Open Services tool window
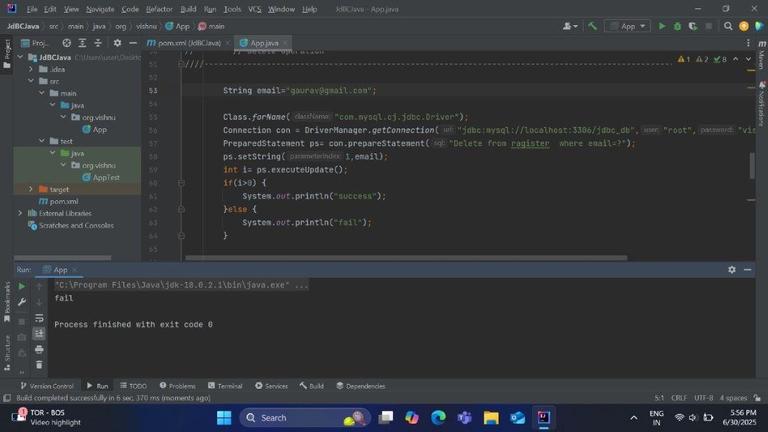 pos(271,386)
